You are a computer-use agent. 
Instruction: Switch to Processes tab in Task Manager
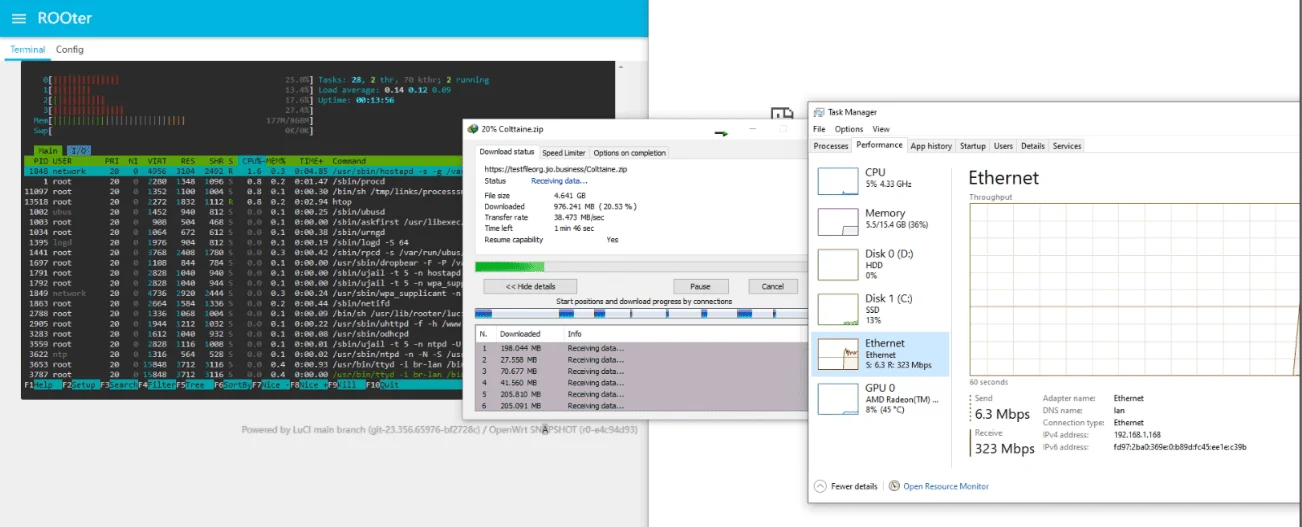pyautogui.click(x=831, y=146)
